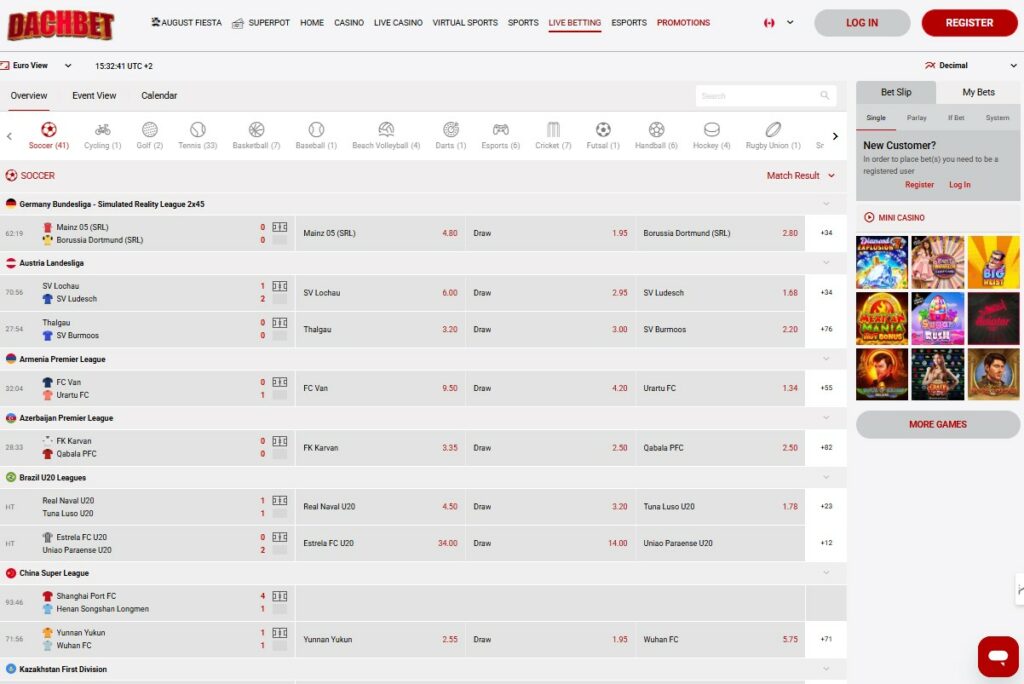This screenshot has height=684, width=1024.
Task: Open the Big Heist mini casino game
Action: point(993,262)
